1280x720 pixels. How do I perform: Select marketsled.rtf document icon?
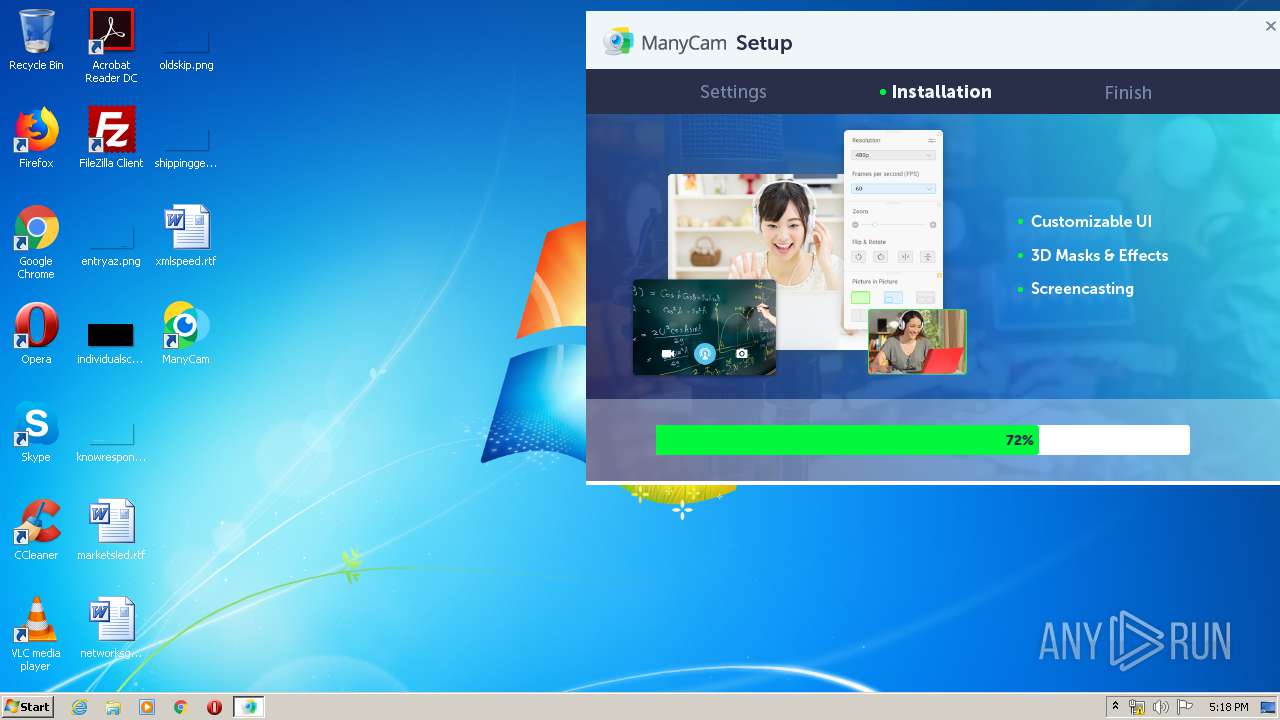coord(111,530)
